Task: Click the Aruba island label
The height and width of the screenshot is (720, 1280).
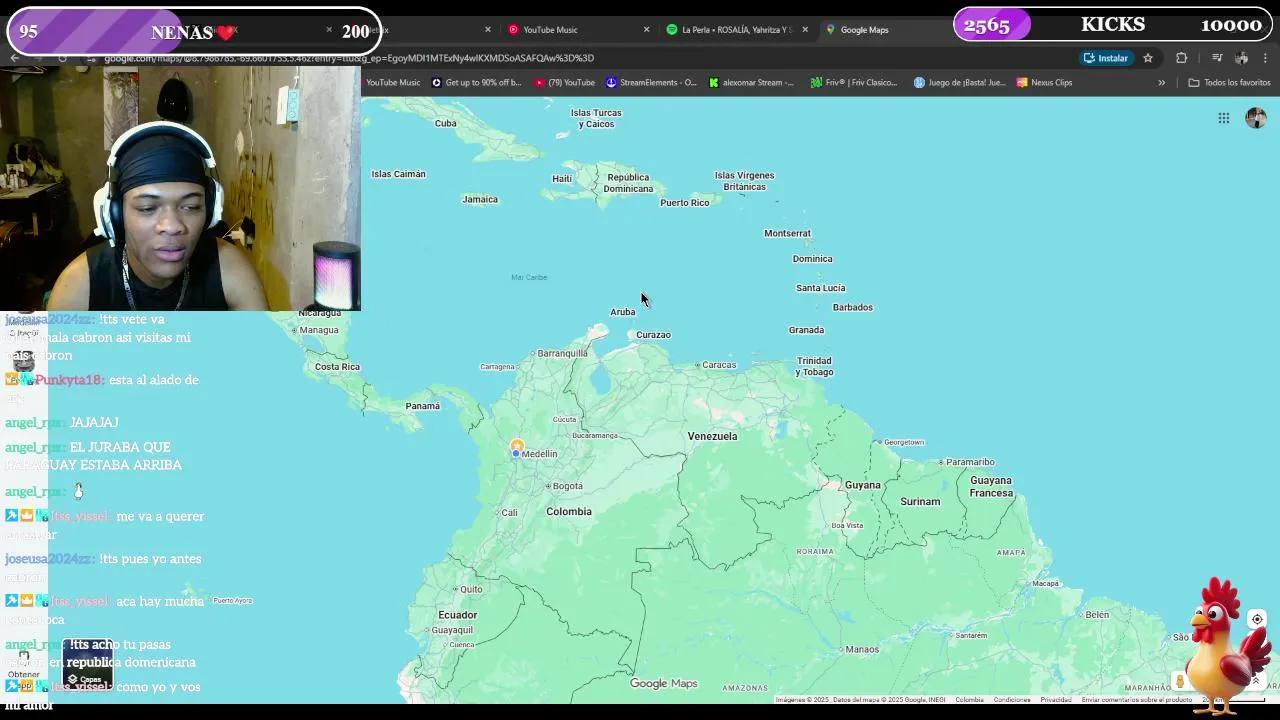Action: click(623, 312)
